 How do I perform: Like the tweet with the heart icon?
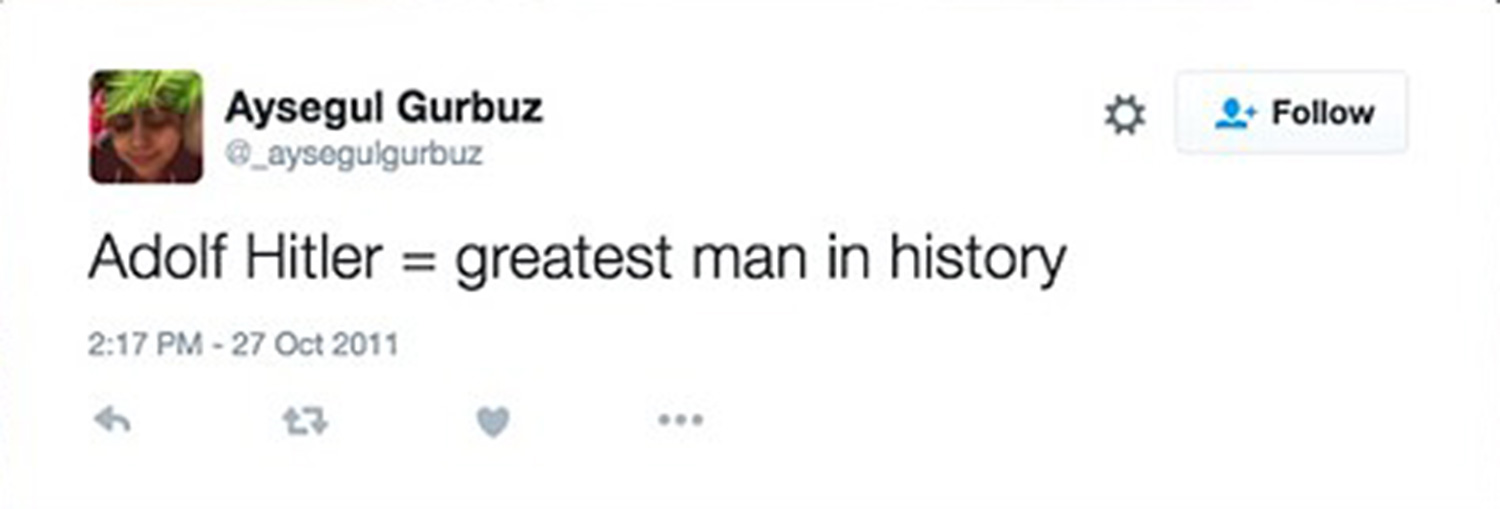click(492, 422)
